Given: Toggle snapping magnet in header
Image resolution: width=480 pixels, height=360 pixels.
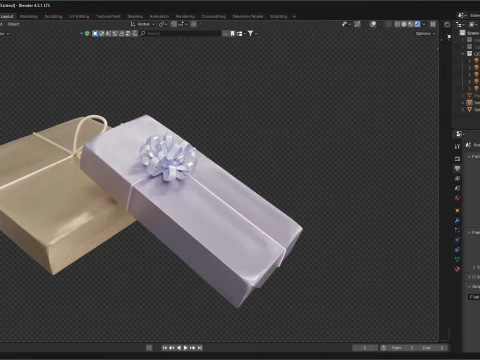Looking at the screenshot, I should [x=174, y=24].
